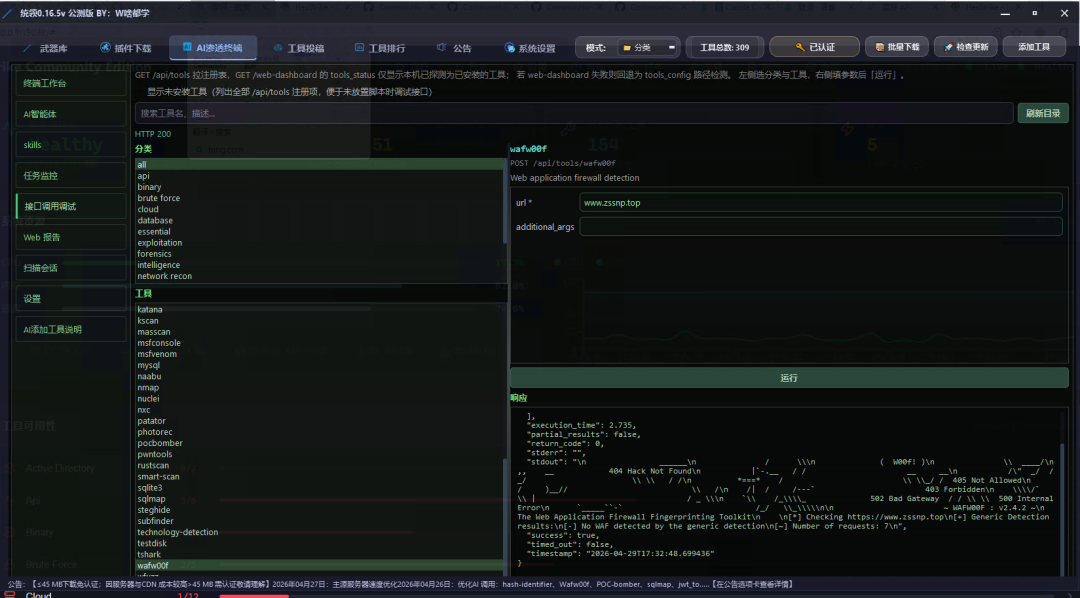This screenshot has height=598, width=1080.
Task: Open the 模式 分类 dropdown
Action: pos(648,48)
